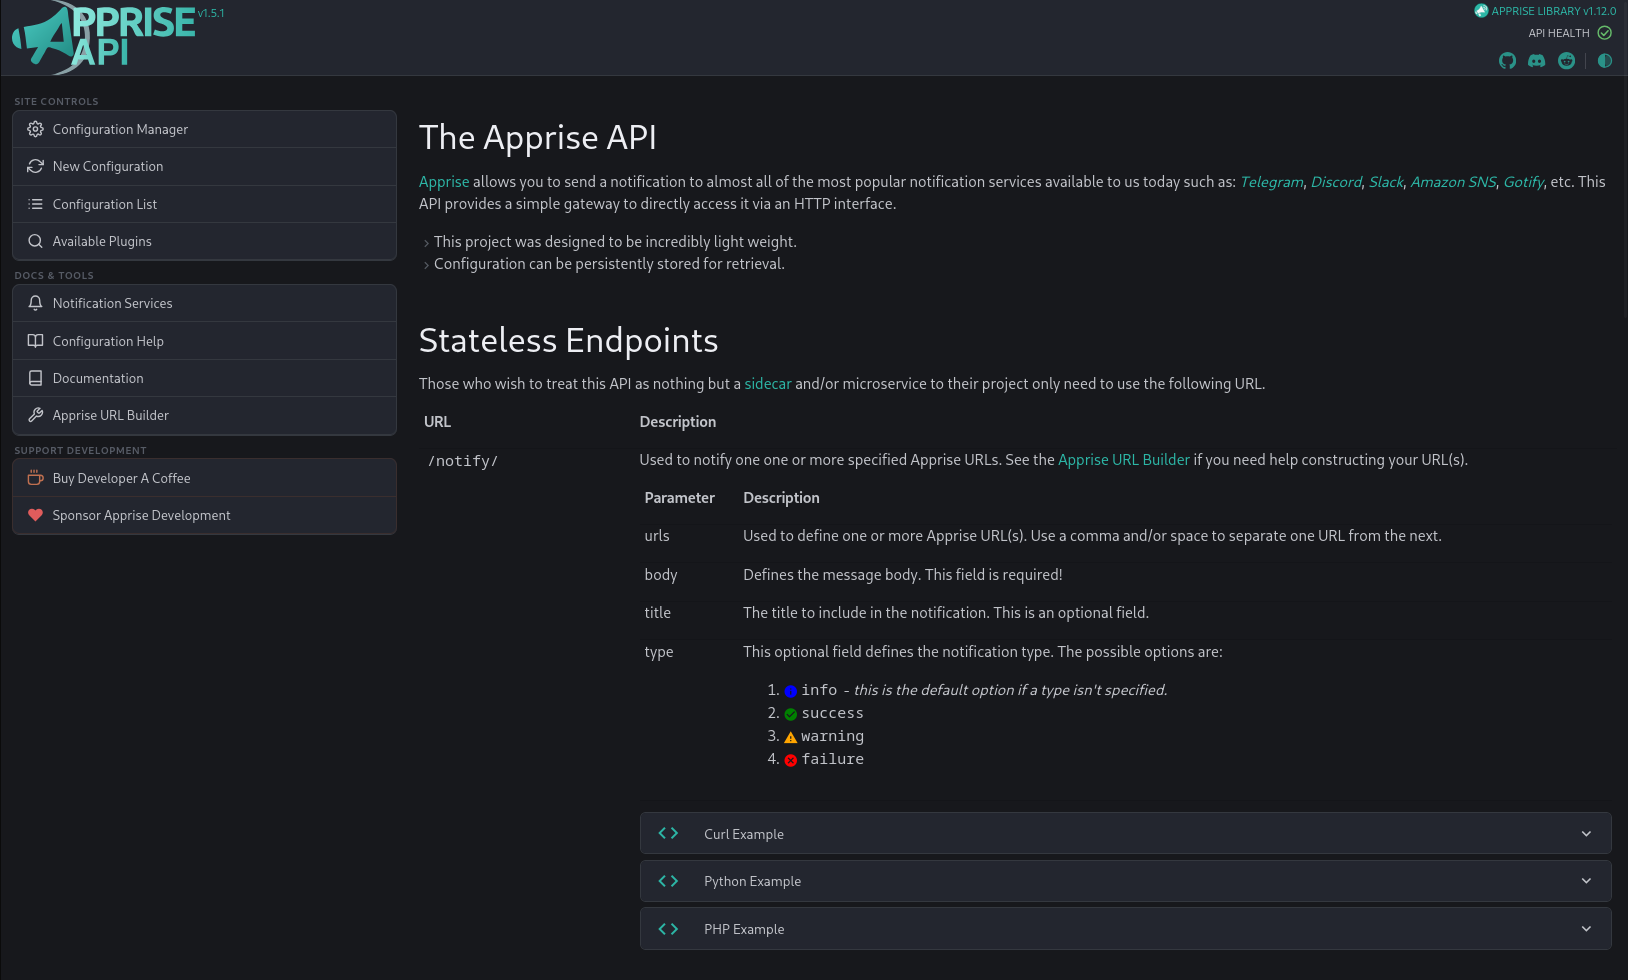Click the orange warning triangle icon
This screenshot has height=980, width=1628.
pyautogui.click(x=790, y=737)
